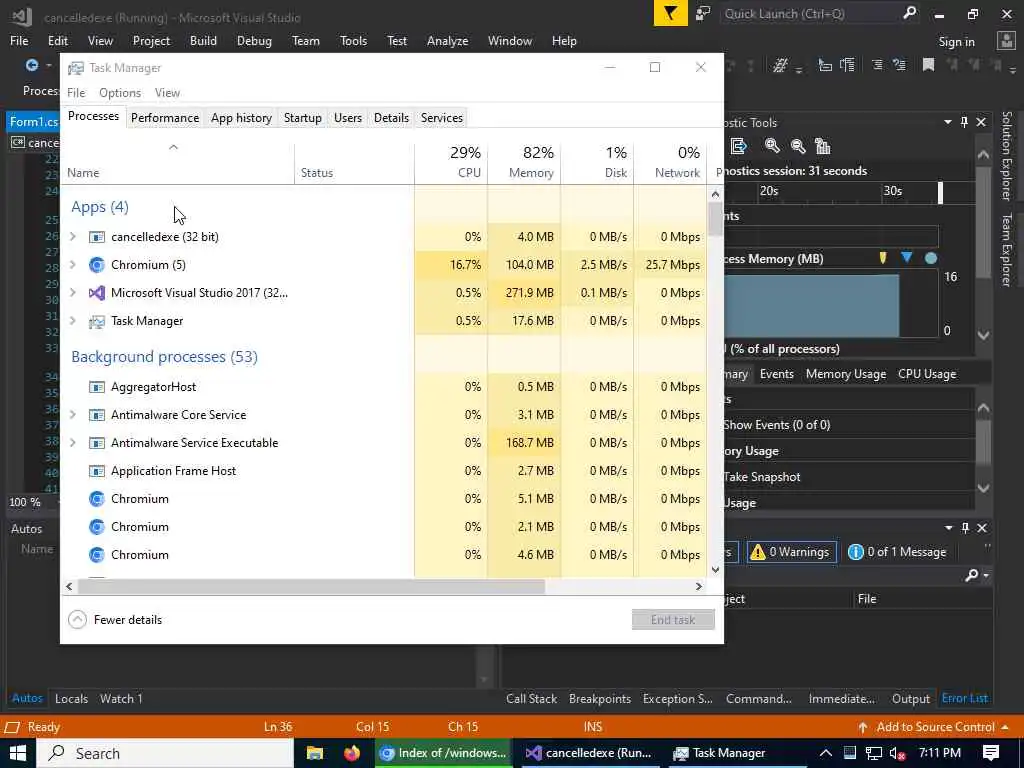Viewport: 1024px width, 768px height.
Task: Close the Diagnostic Tools panel
Action: [981, 122]
